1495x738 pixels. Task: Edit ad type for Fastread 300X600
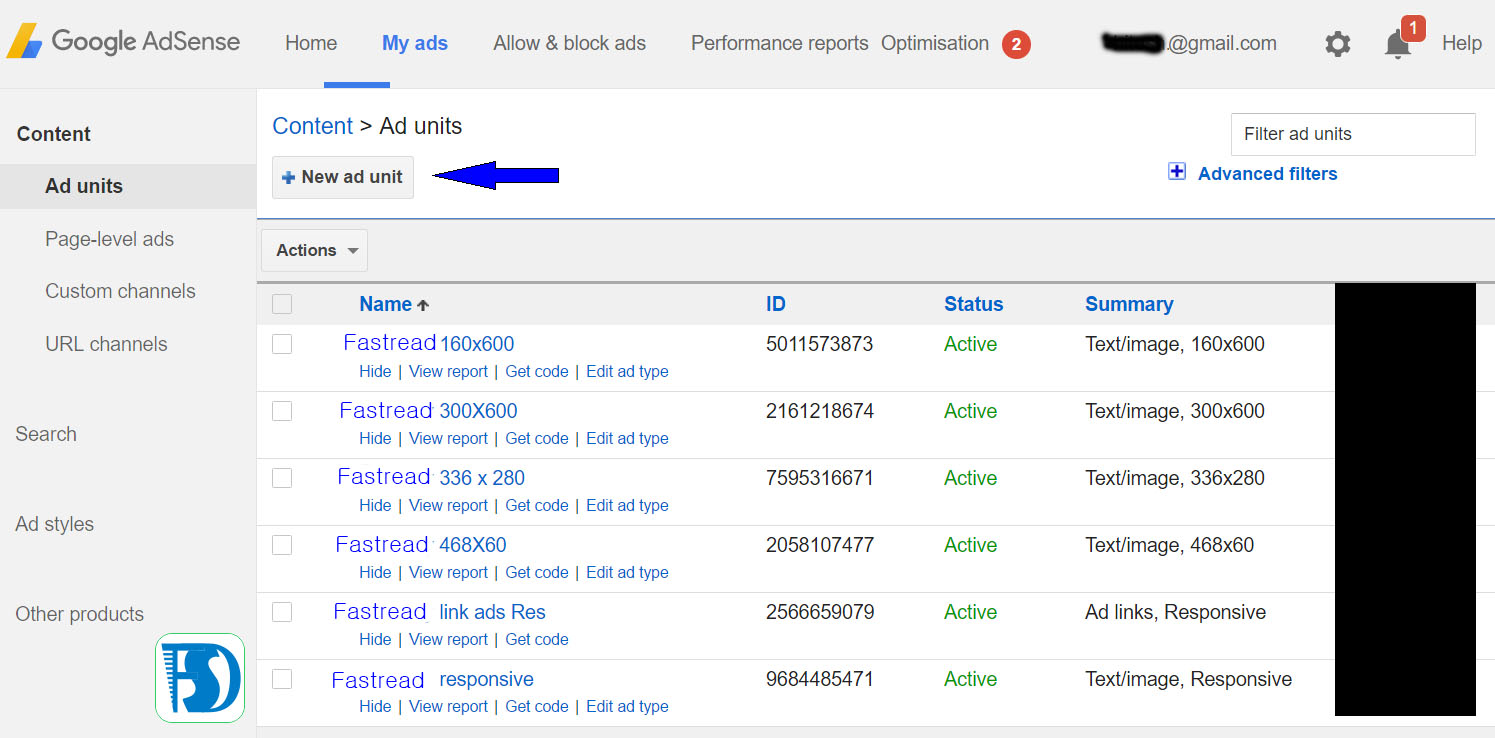coord(627,438)
